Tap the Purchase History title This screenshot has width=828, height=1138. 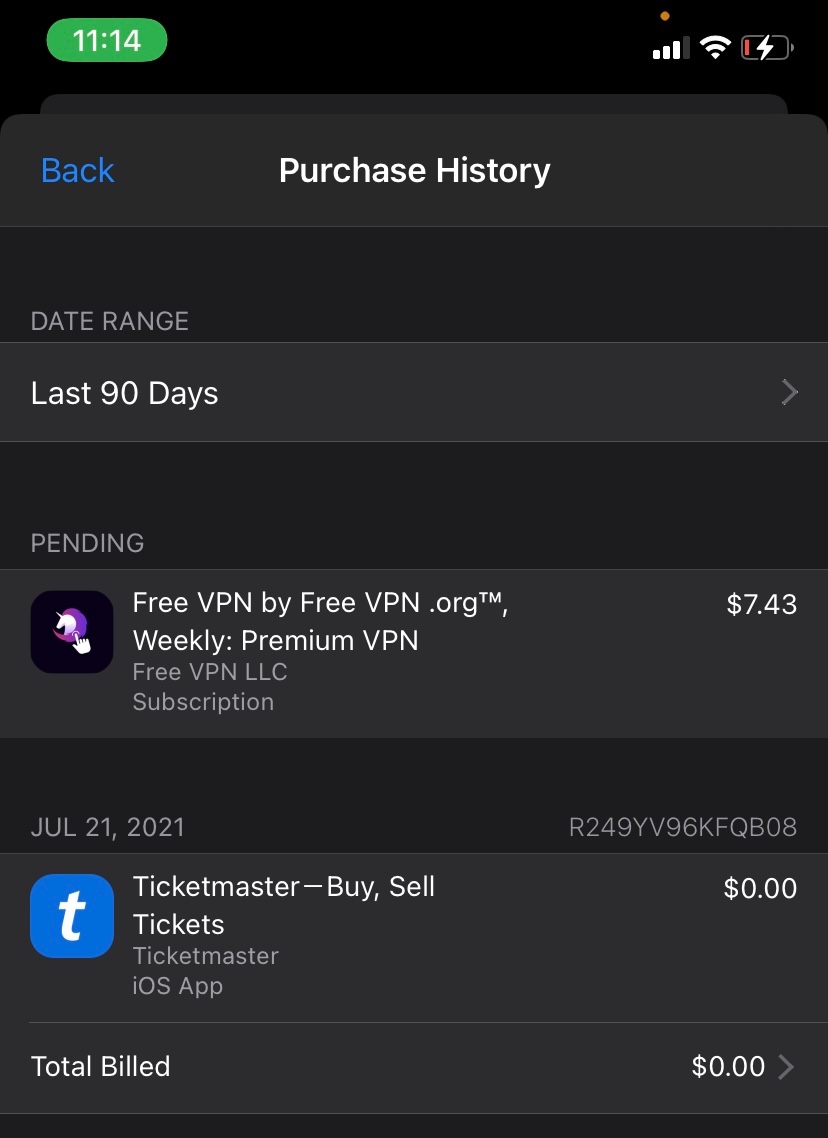[x=414, y=171]
